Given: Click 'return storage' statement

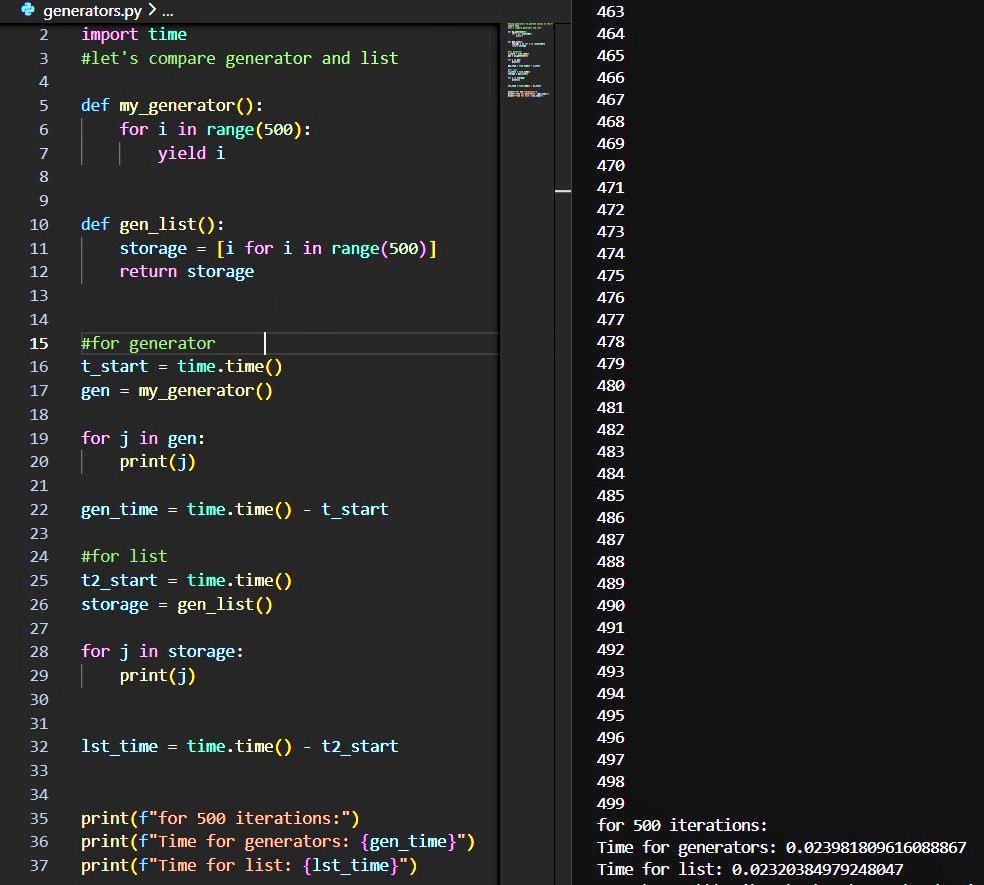Looking at the screenshot, I should point(186,272).
